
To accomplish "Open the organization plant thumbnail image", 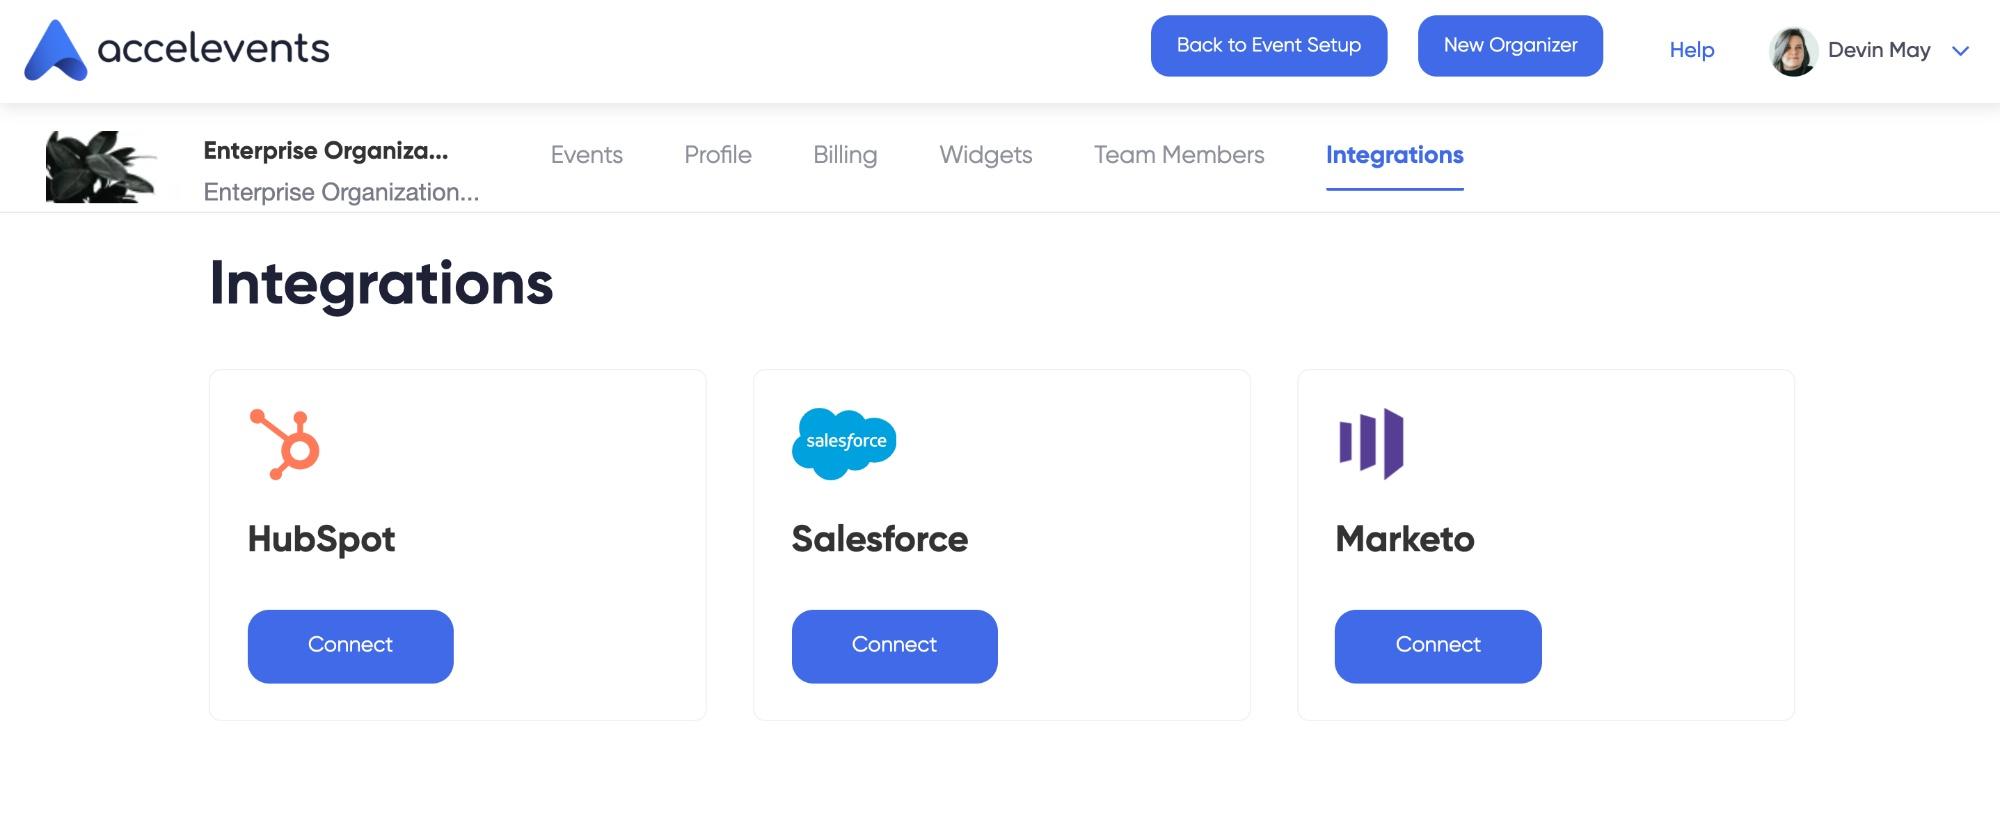I will coord(101,167).
